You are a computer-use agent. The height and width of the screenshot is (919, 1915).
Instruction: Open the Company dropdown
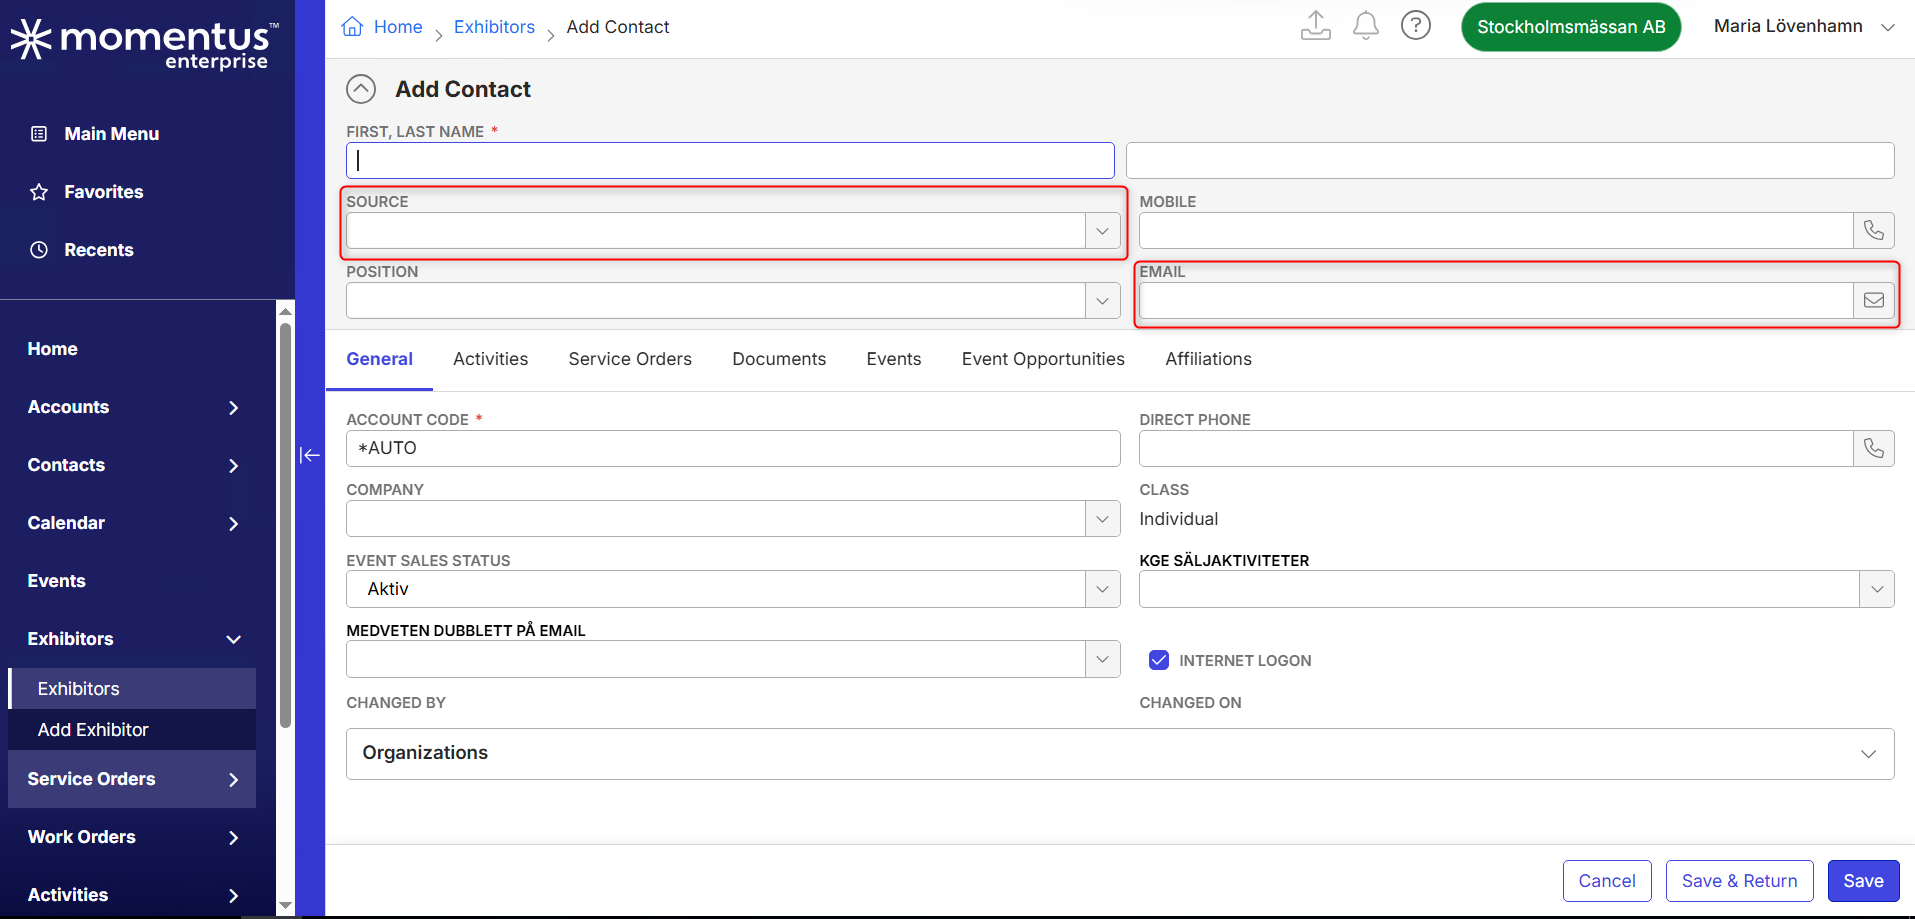pos(1102,519)
